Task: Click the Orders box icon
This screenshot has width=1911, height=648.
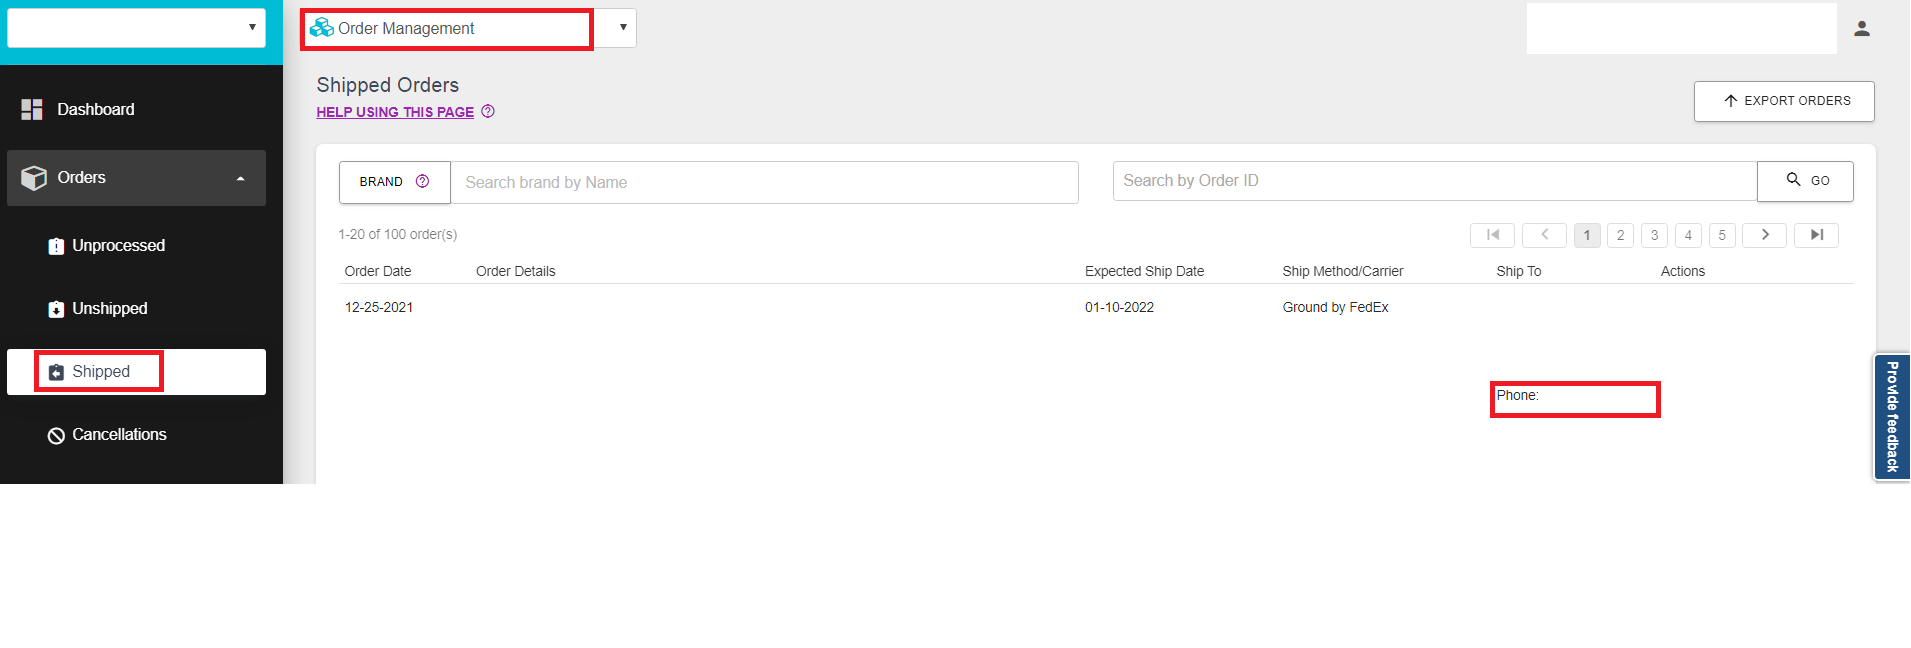Action: click(34, 178)
